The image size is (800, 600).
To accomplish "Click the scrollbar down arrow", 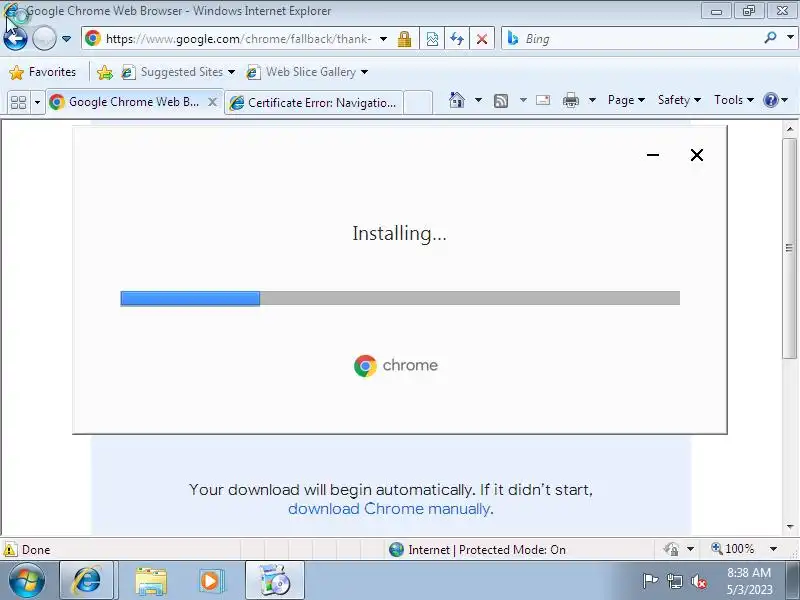I will (790, 526).
